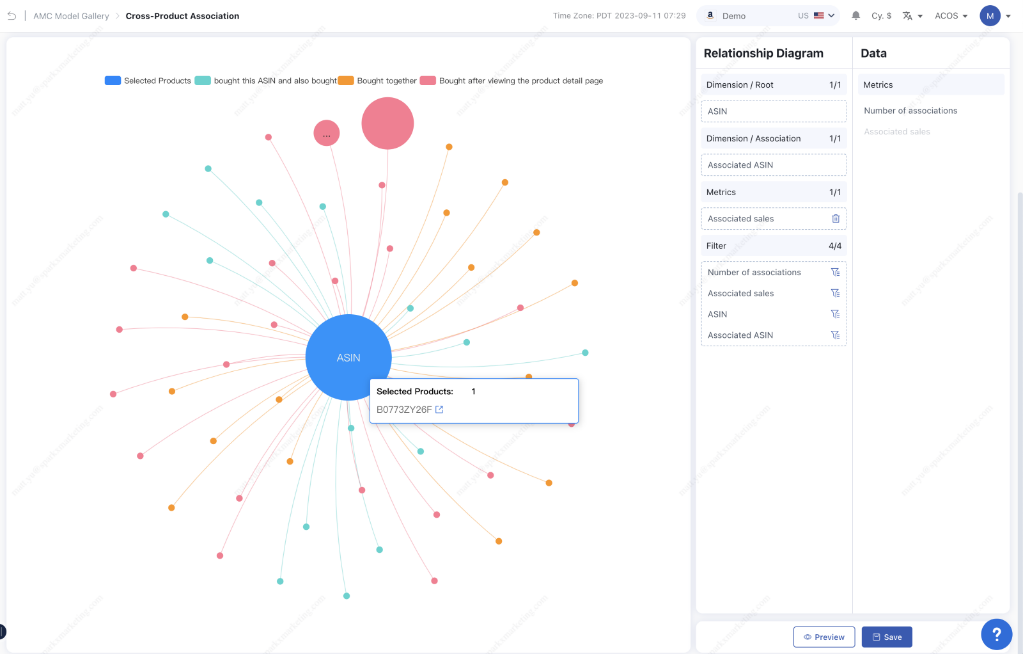Image resolution: width=1023 pixels, height=654 pixels.
Task: Open the language translation menu
Action: (x=912, y=16)
